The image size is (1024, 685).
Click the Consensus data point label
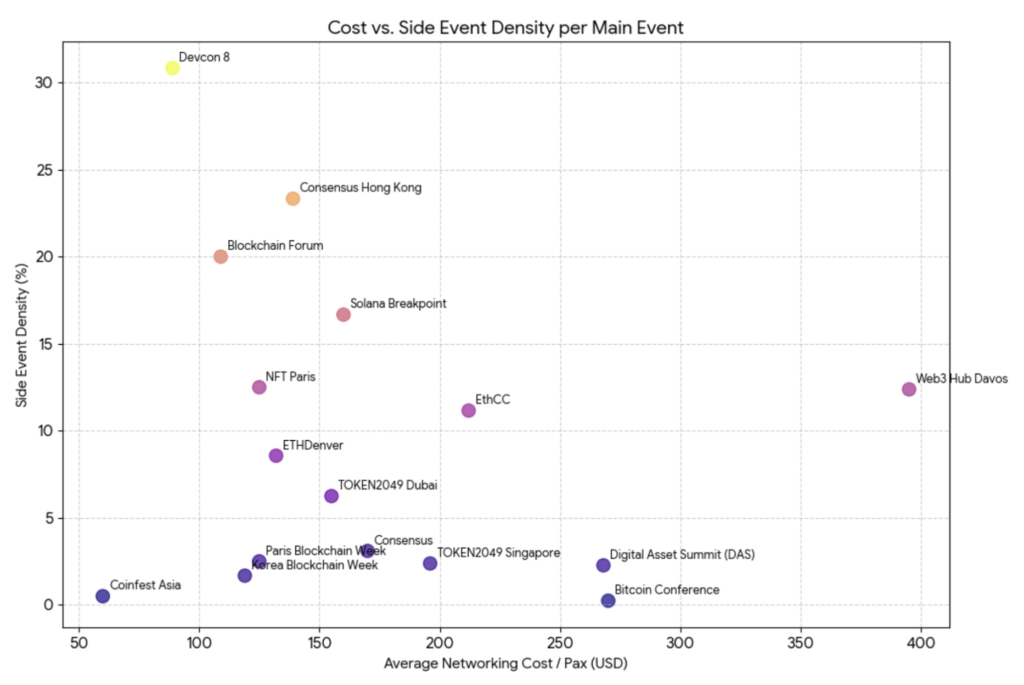[x=403, y=540]
